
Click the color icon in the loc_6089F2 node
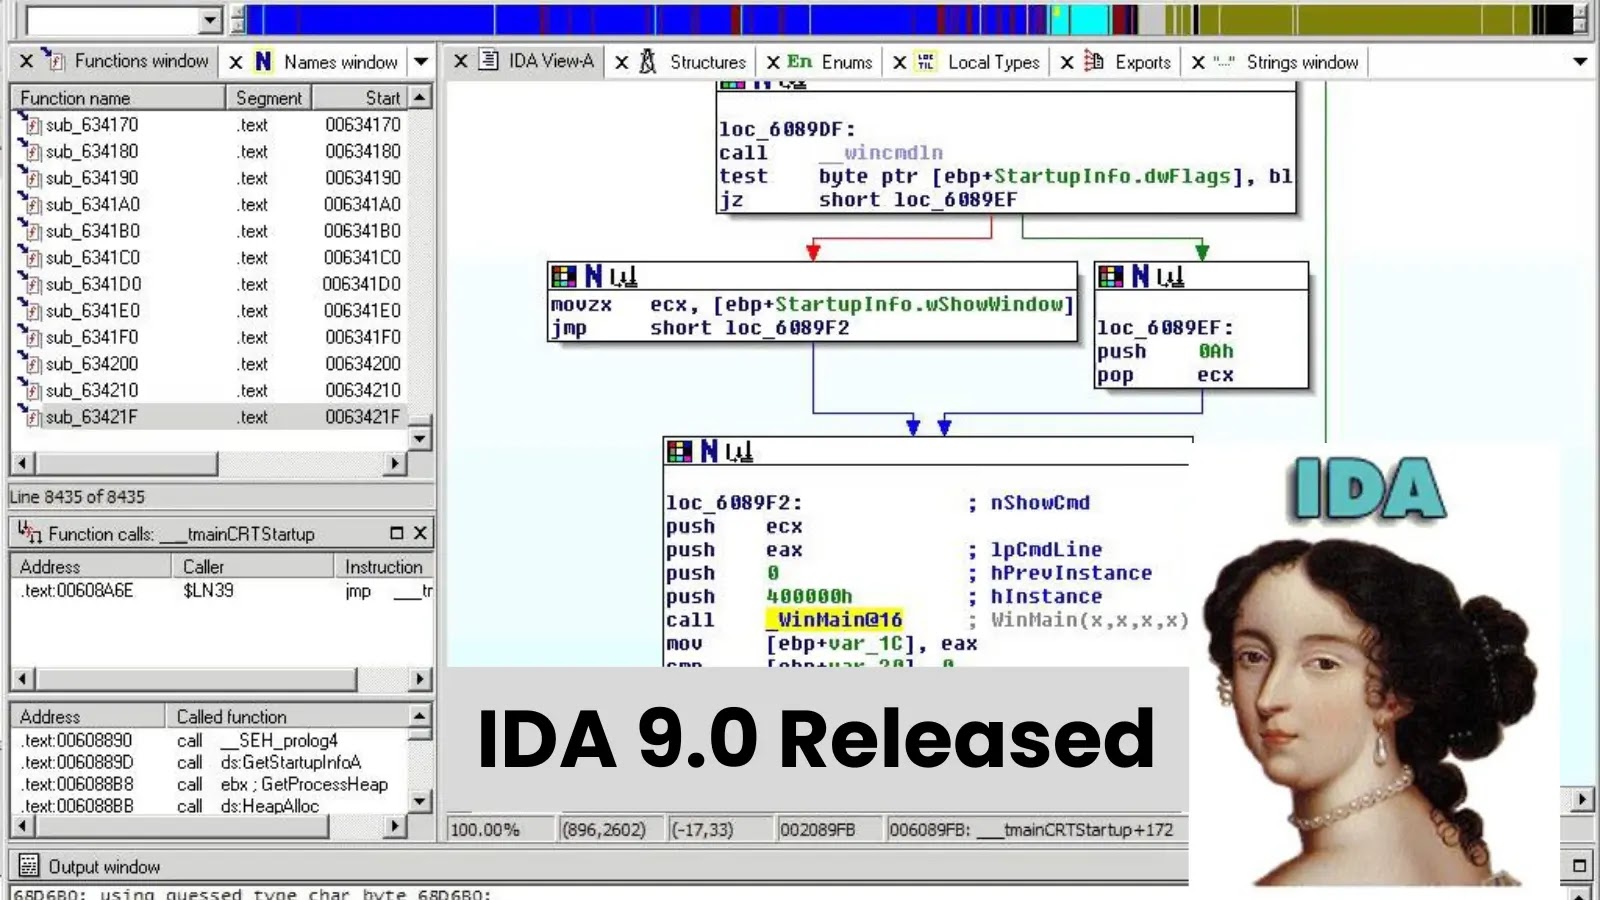(680, 451)
